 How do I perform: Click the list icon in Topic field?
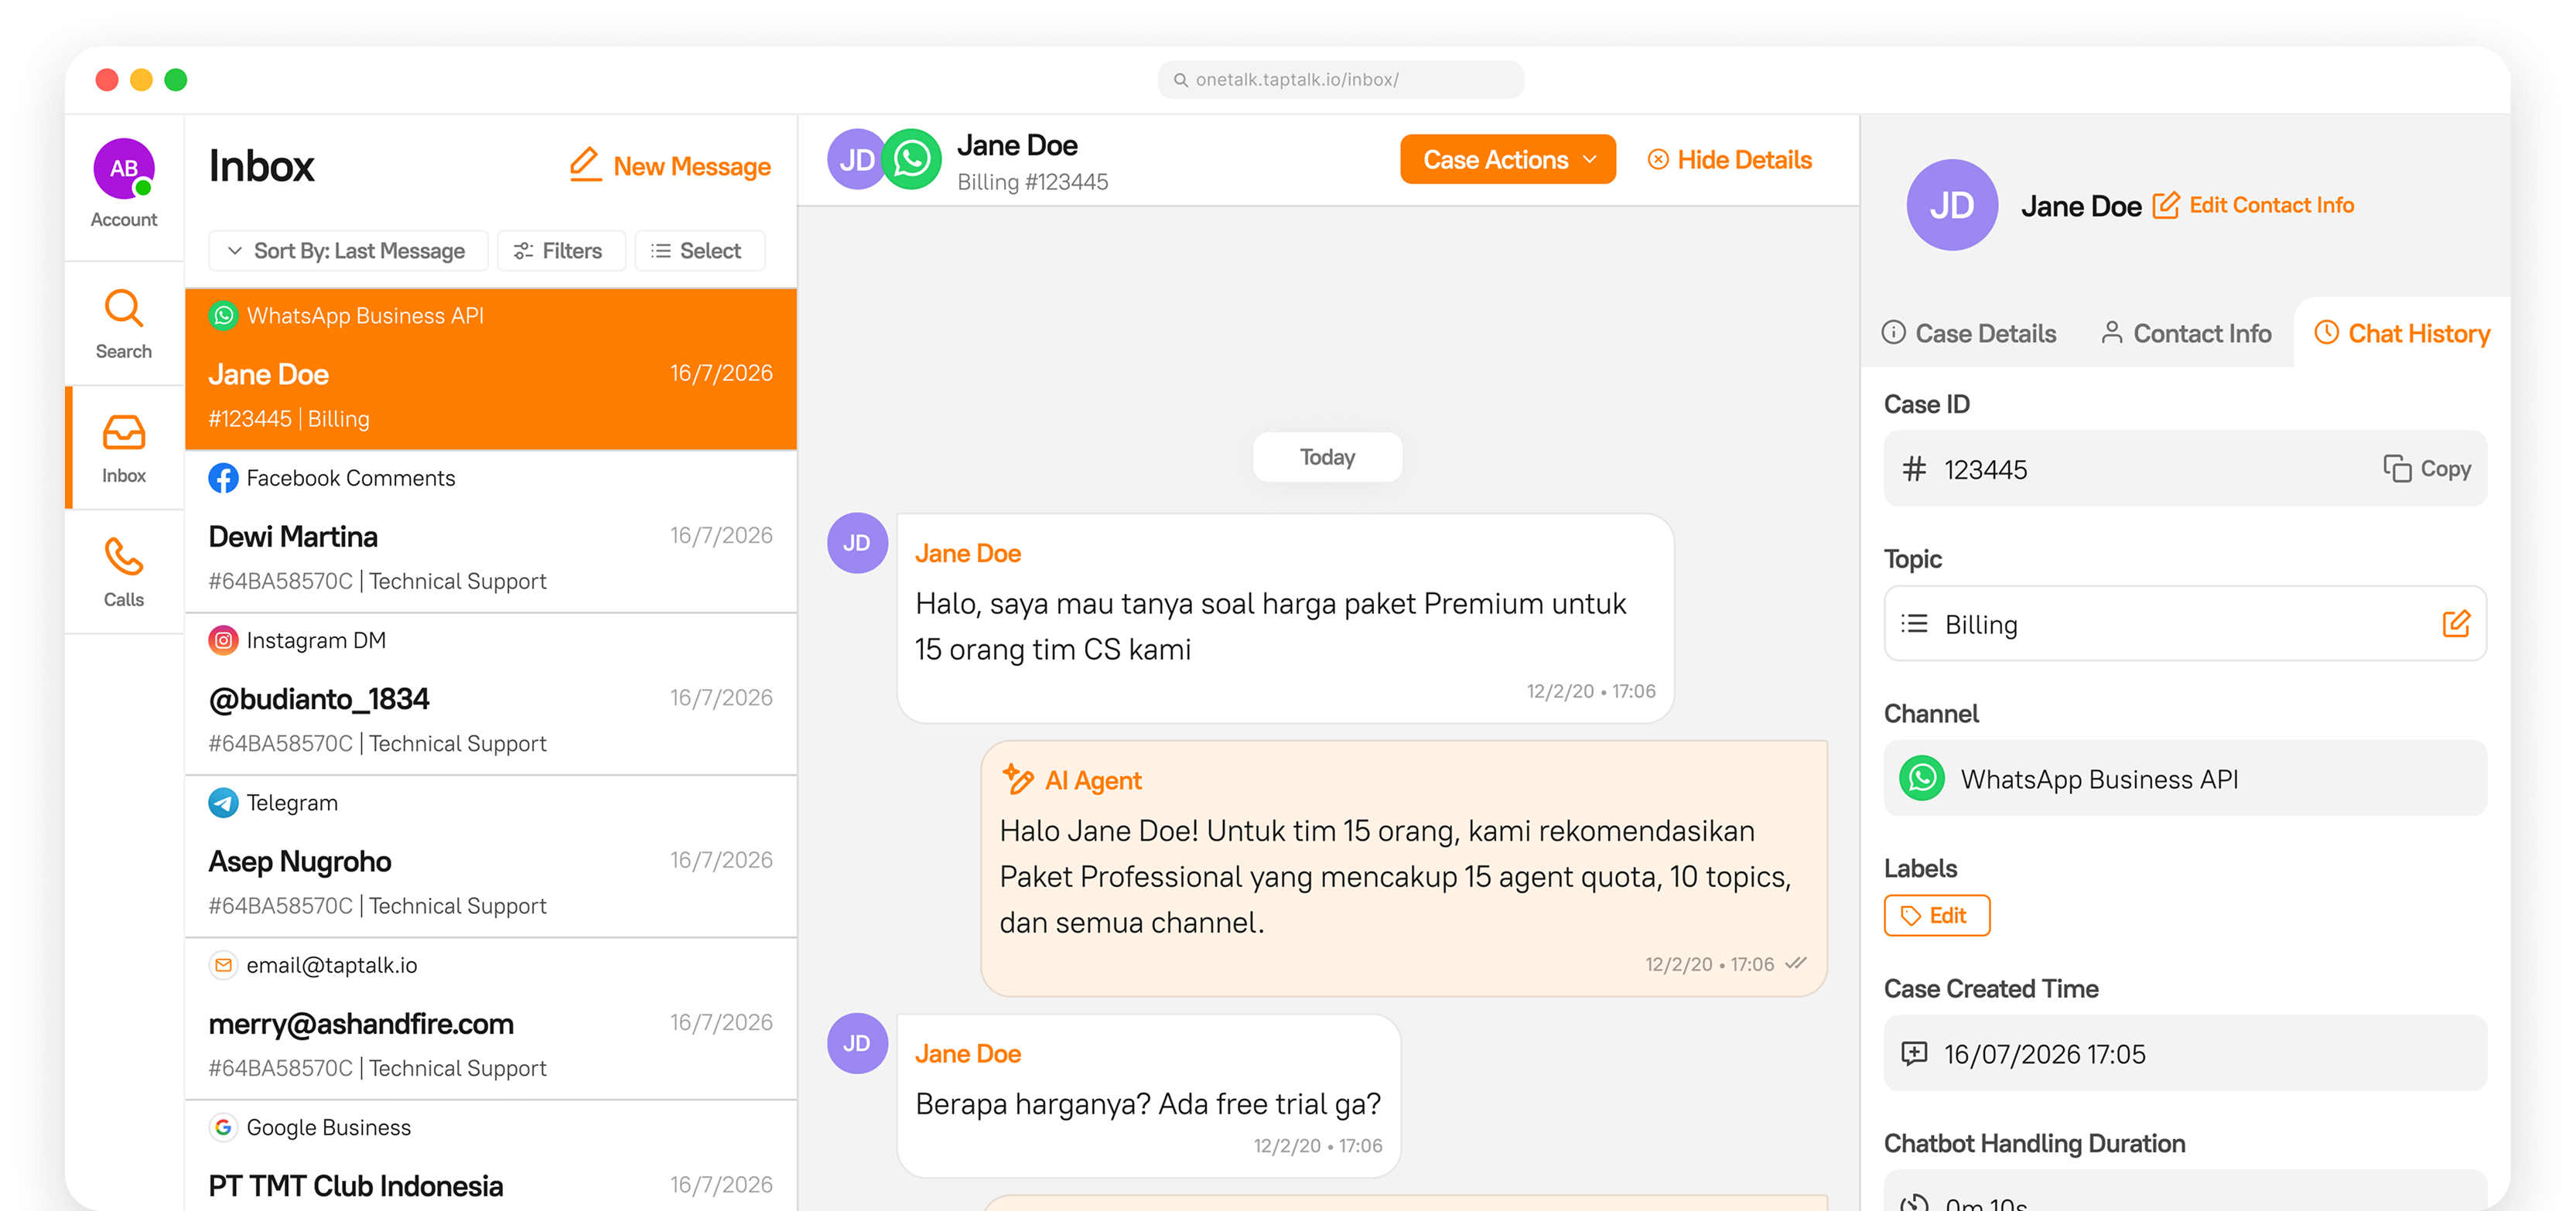1914,624
